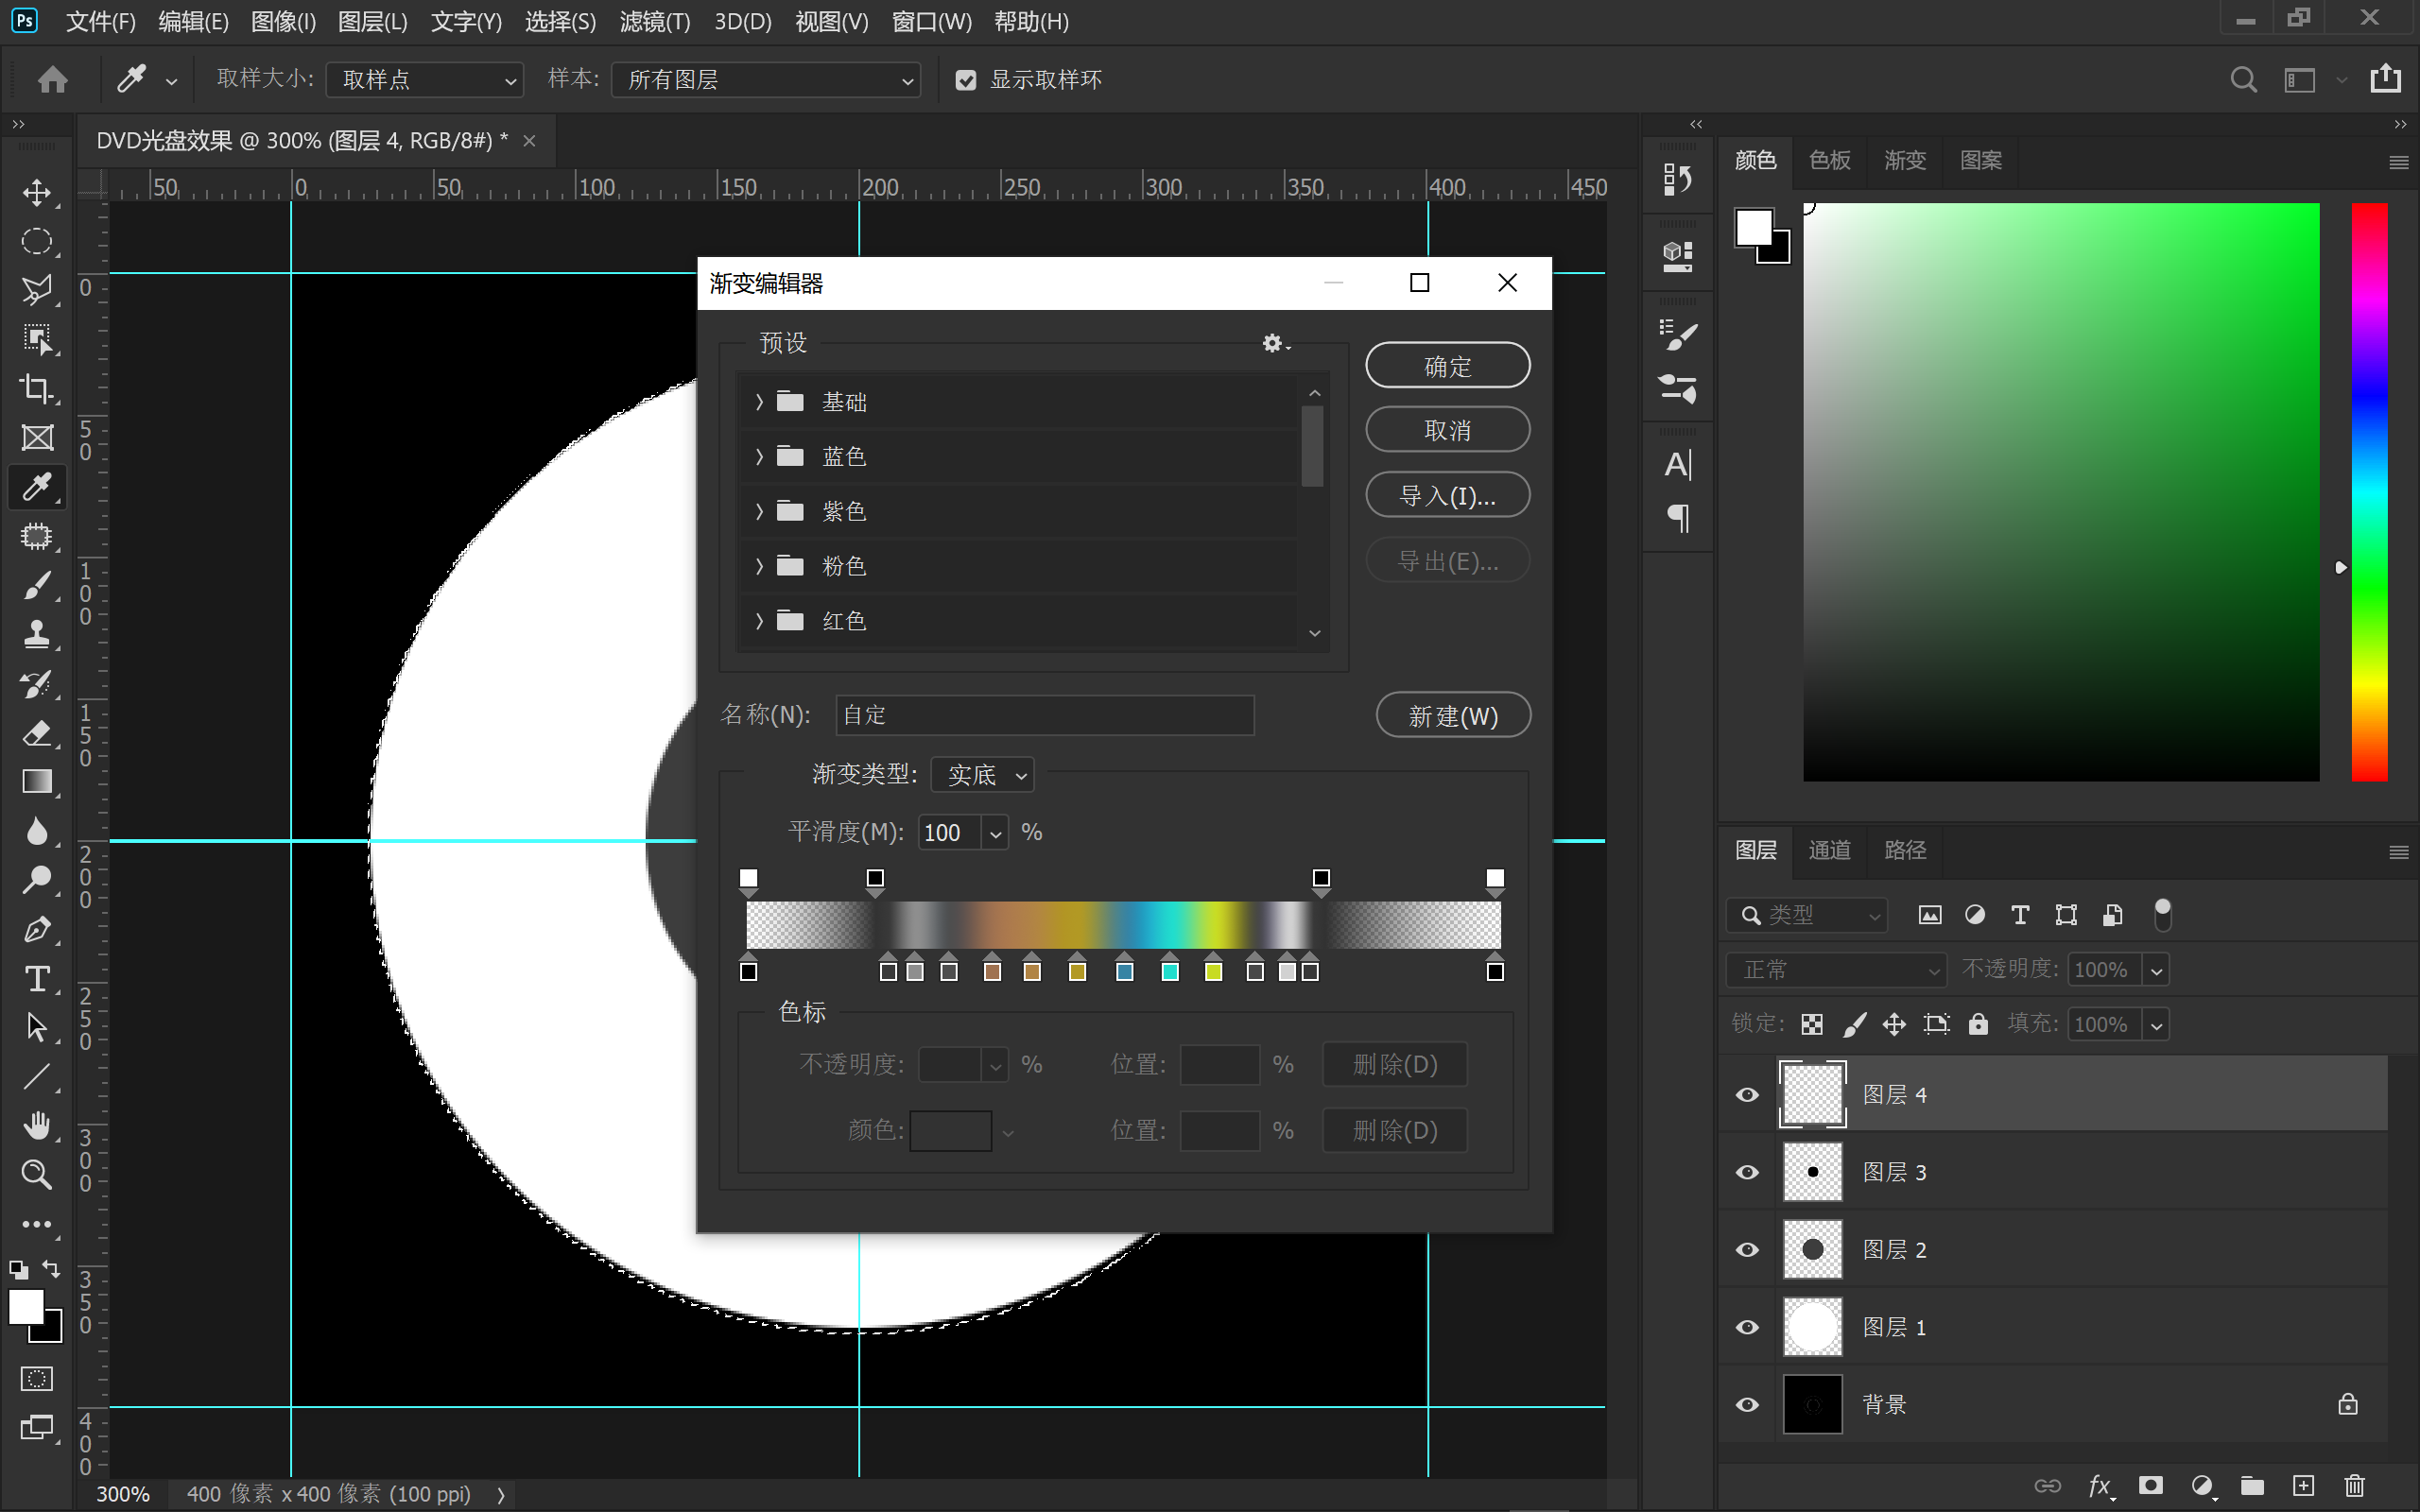Expand the 红色 preset folder
2420x1512 pixels.
click(759, 621)
